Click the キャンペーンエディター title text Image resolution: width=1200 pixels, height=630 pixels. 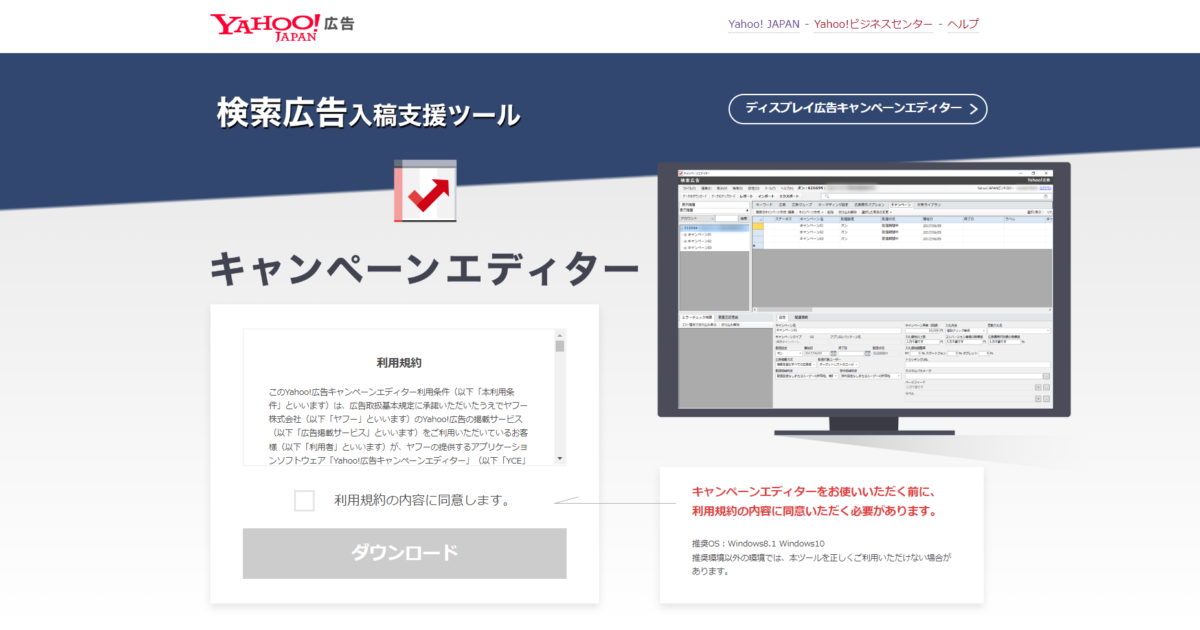[424, 267]
